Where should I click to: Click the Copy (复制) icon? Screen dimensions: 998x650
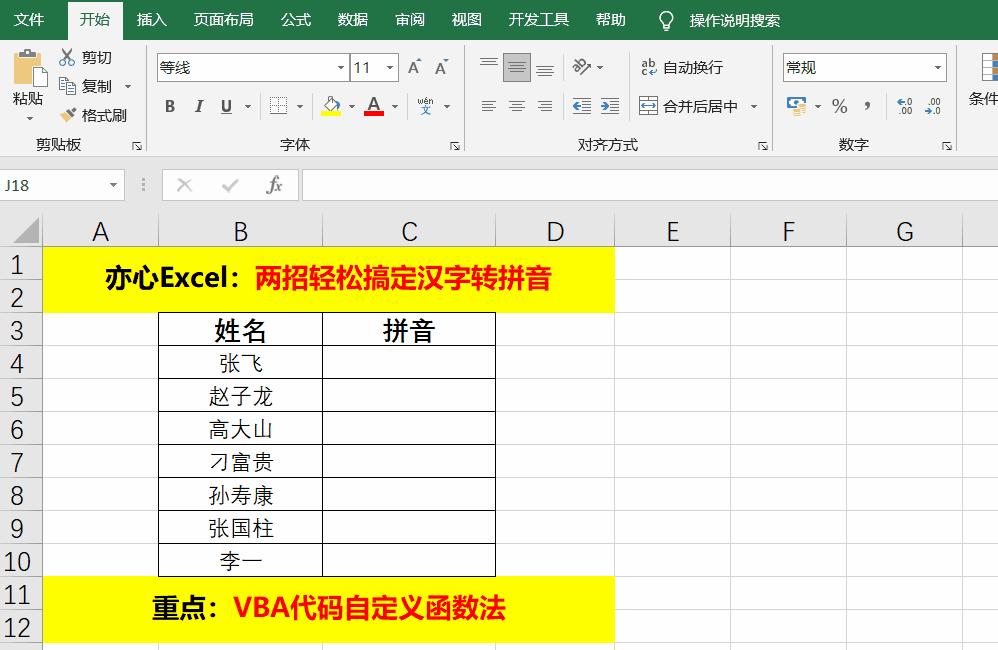[68, 86]
